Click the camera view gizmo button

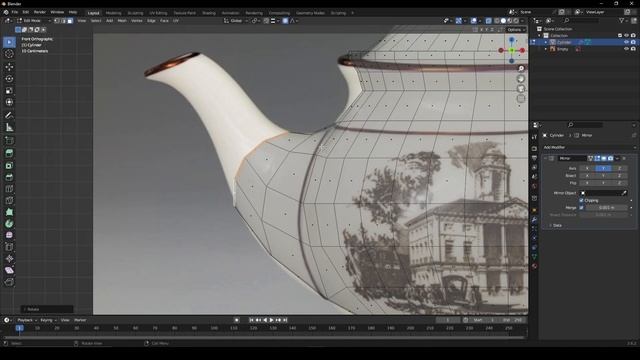(521, 89)
